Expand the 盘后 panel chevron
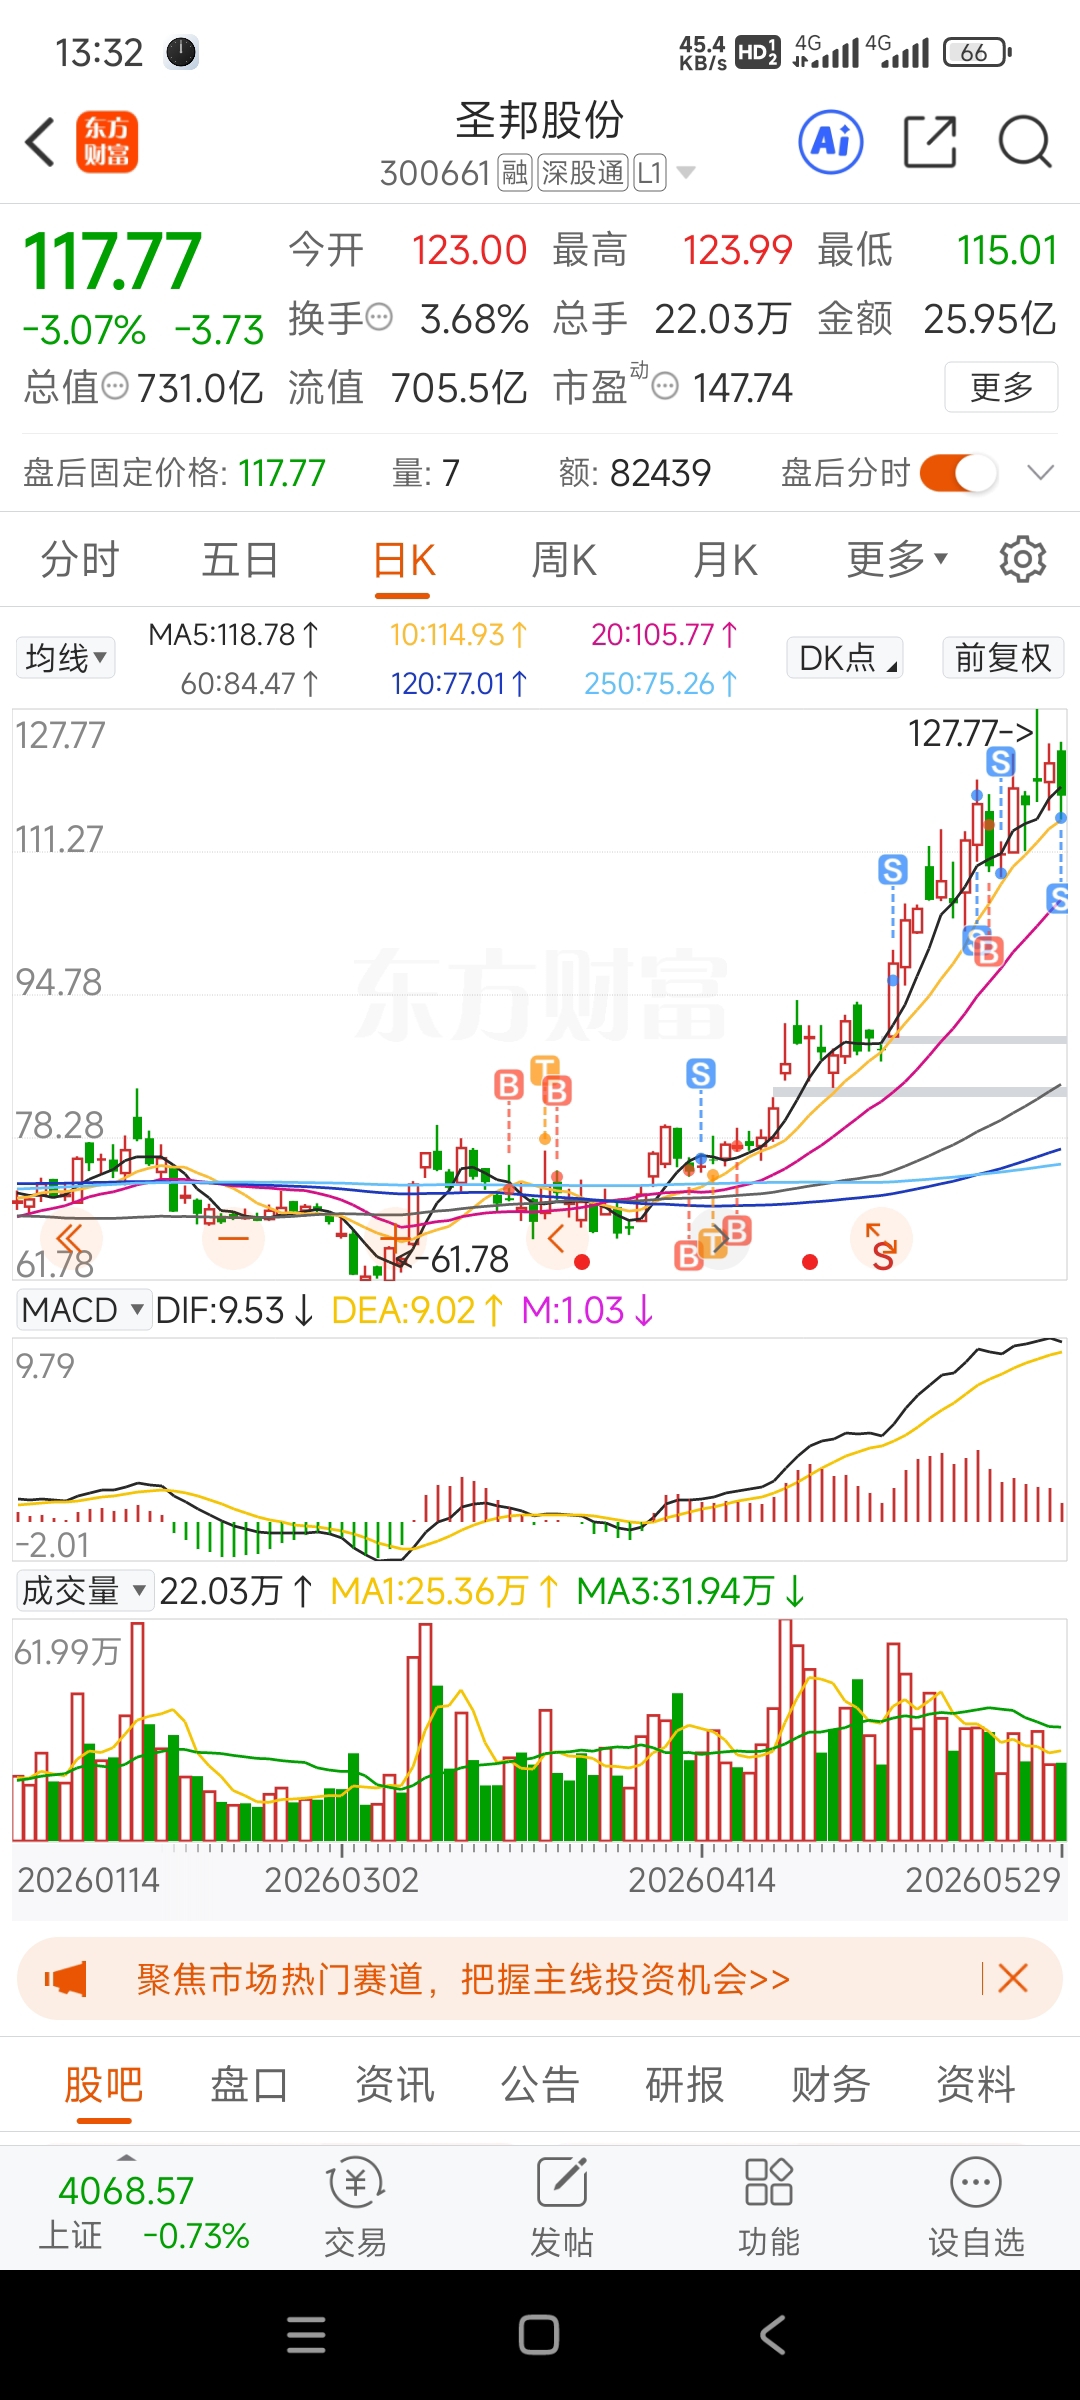The height and width of the screenshot is (2400, 1080). click(1041, 472)
